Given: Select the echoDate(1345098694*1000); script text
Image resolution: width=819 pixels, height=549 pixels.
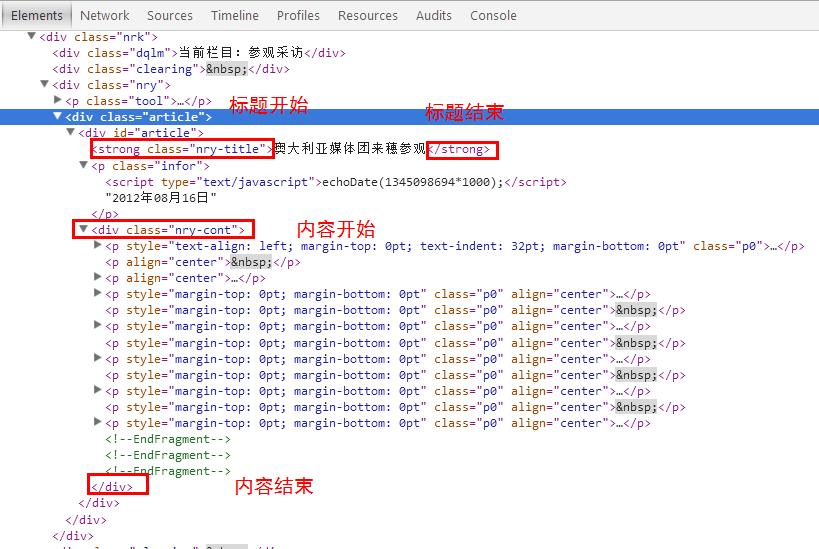Looking at the screenshot, I should point(413,182).
